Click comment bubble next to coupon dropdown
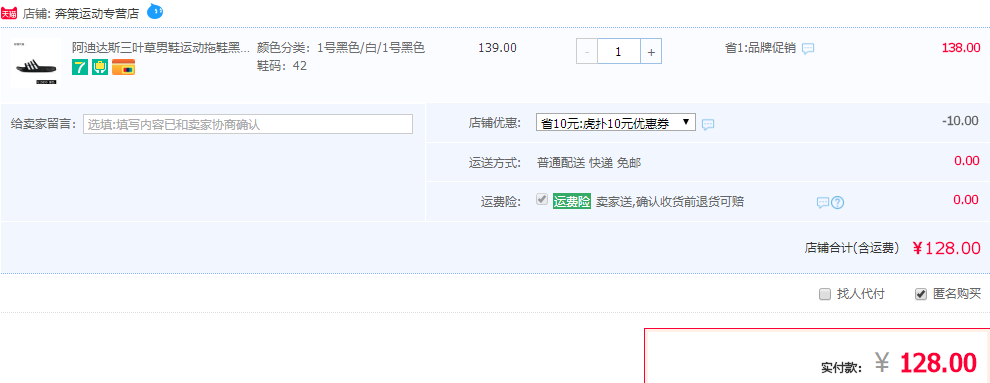The height and width of the screenshot is (383, 990). tap(708, 124)
